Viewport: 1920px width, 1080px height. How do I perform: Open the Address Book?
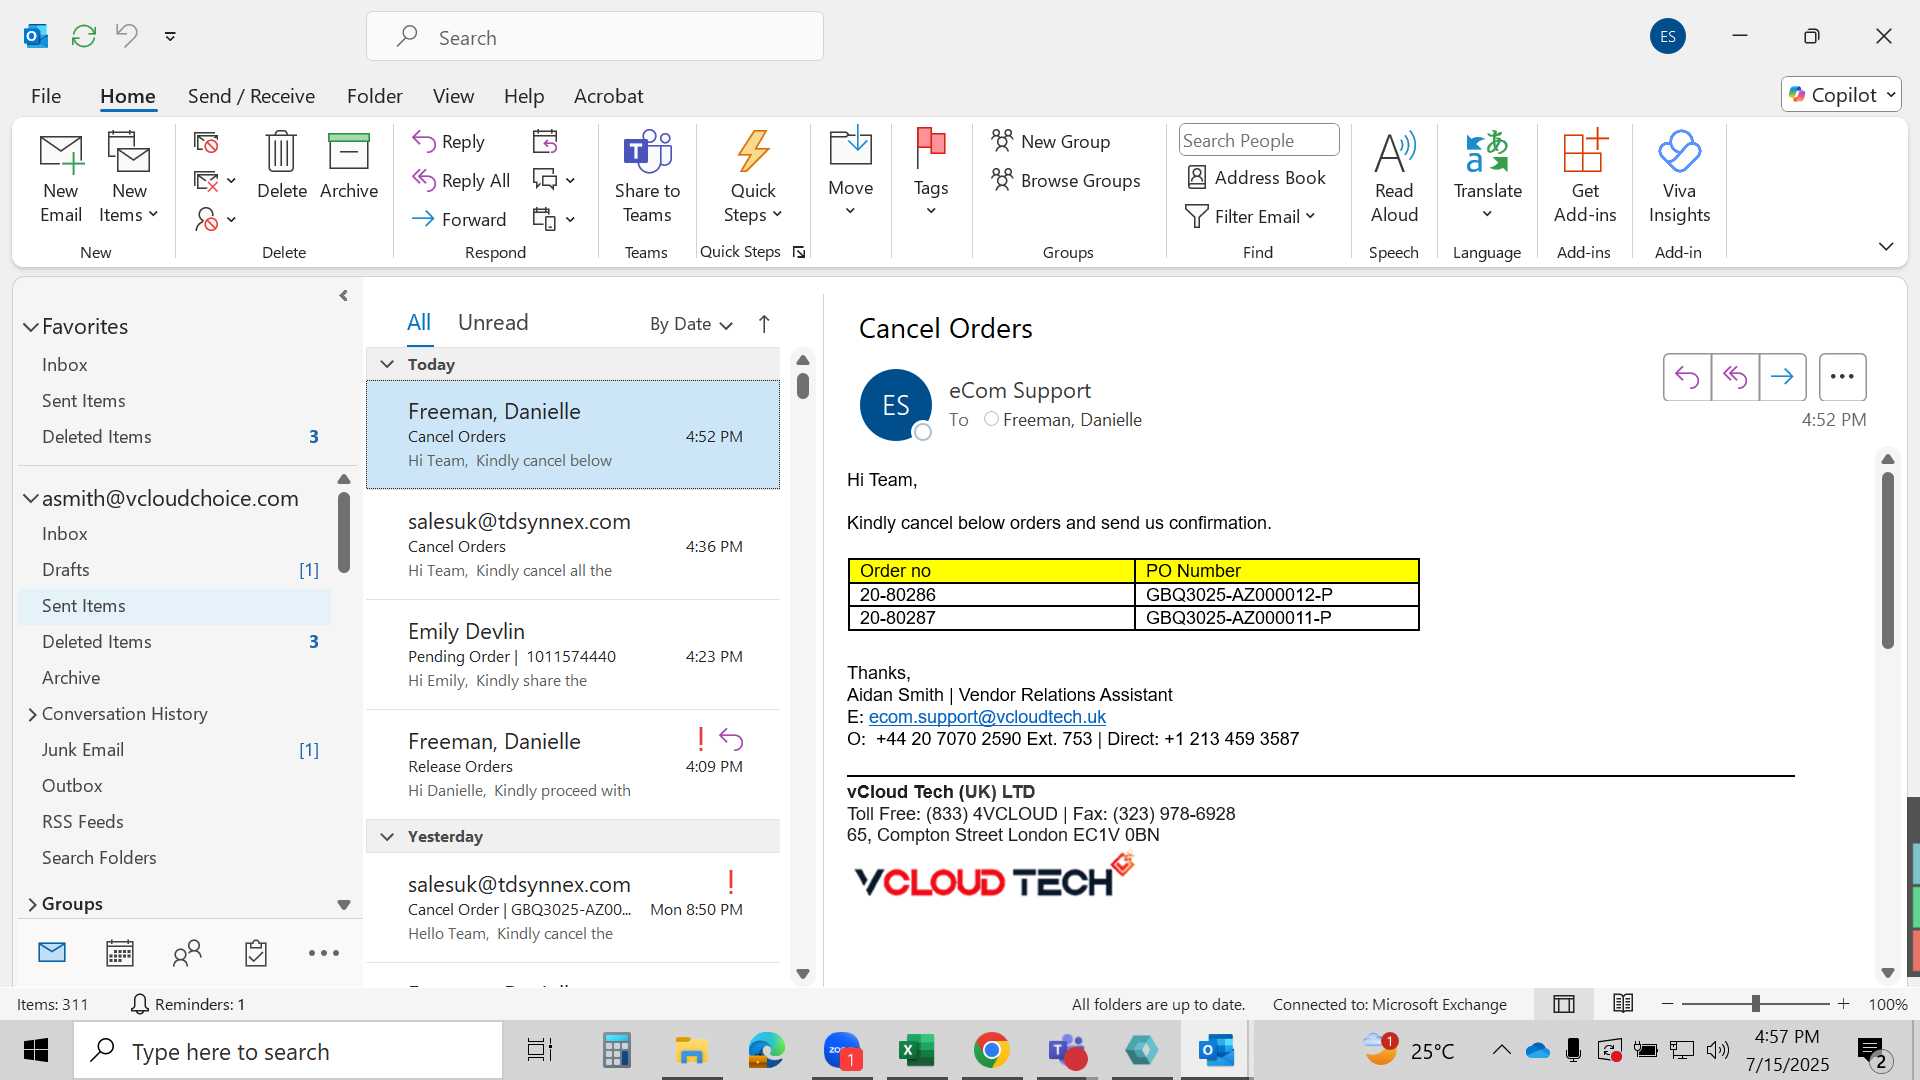1256,177
